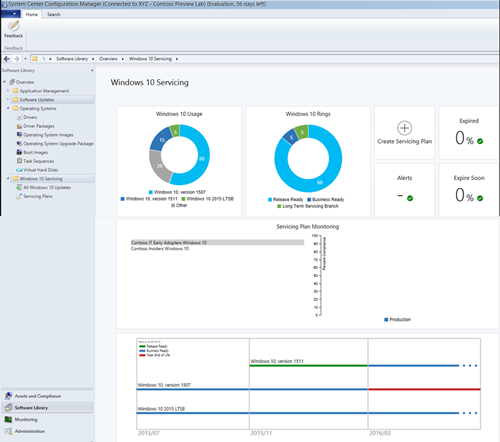Expand dropdown arrow after Overview breadcrumb
The width and height of the screenshot is (500, 442).
[122, 59]
